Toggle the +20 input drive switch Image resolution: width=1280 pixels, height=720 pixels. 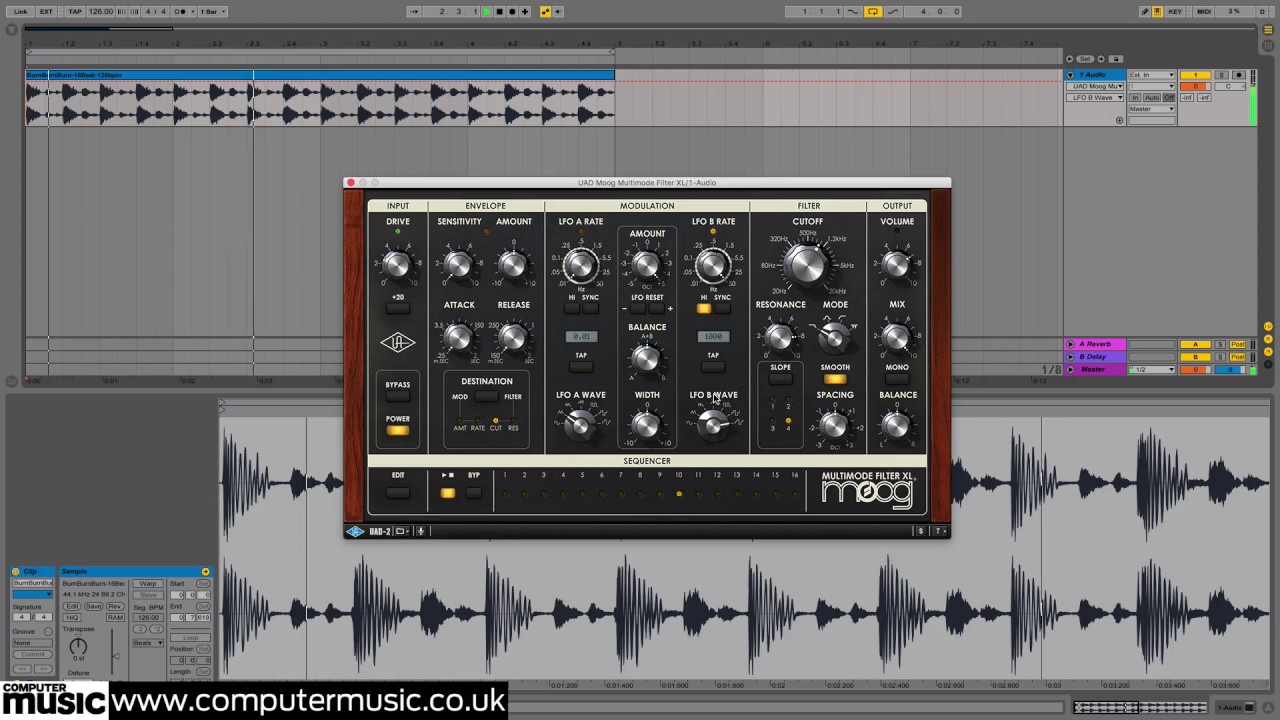pyautogui.click(x=397, y=310)
